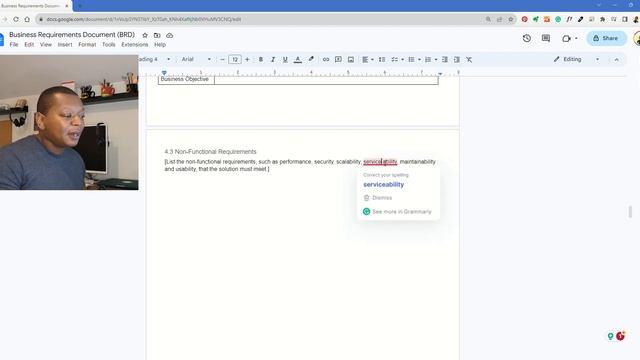The image size is (640, 360).
Task: Open View menu
Action: coord(46,44)
